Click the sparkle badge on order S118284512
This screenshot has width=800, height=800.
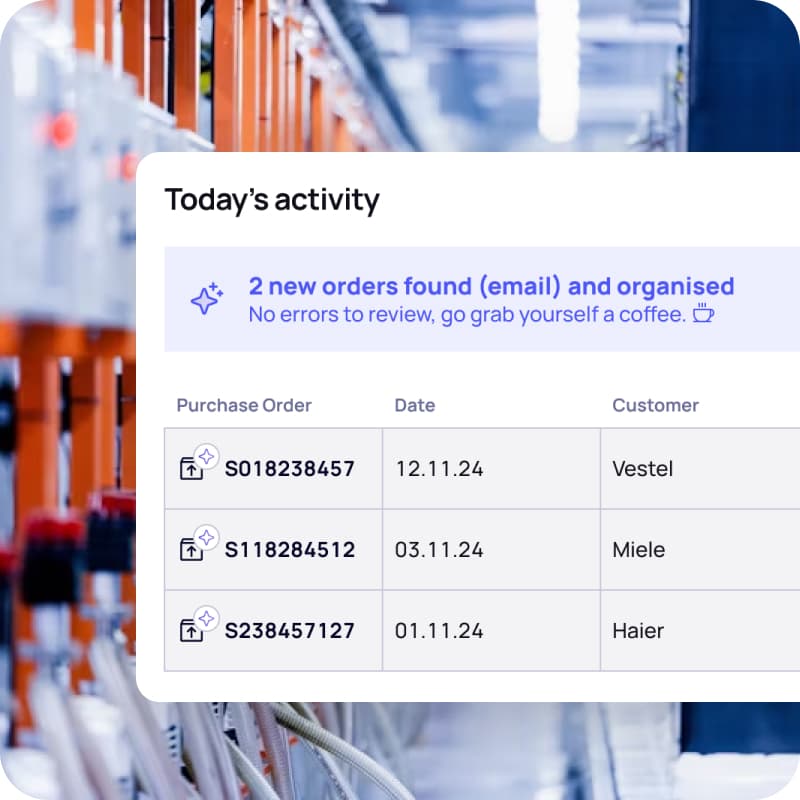pyautogui.click(x=206, y=537)
